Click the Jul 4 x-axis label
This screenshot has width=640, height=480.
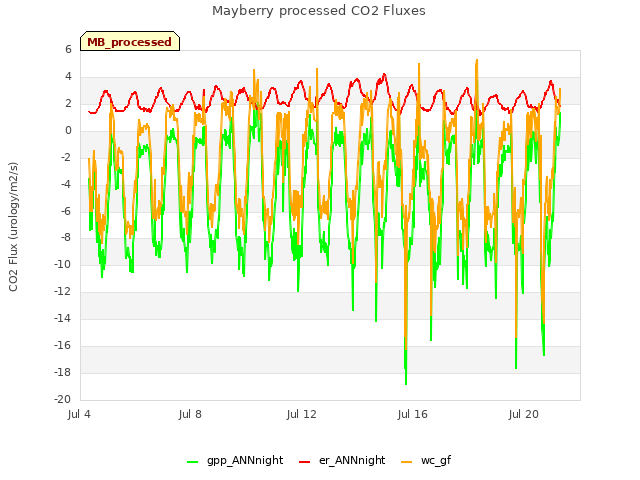[79, 414]
